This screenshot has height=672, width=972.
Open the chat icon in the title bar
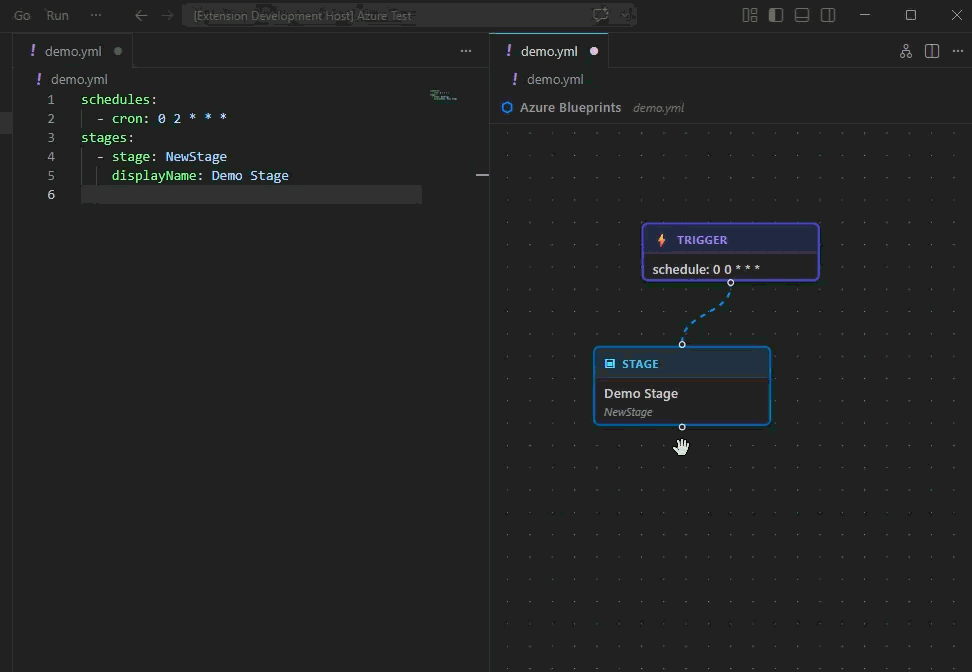point(600,15)
